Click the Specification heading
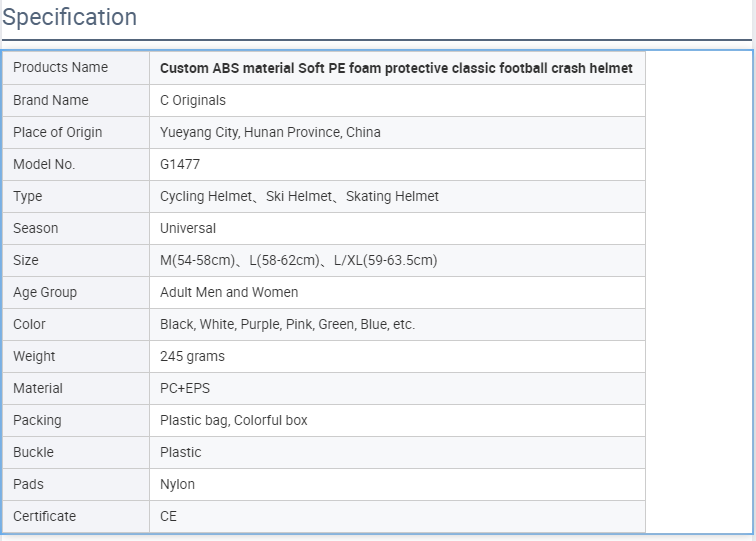 (x=69, y=17)
